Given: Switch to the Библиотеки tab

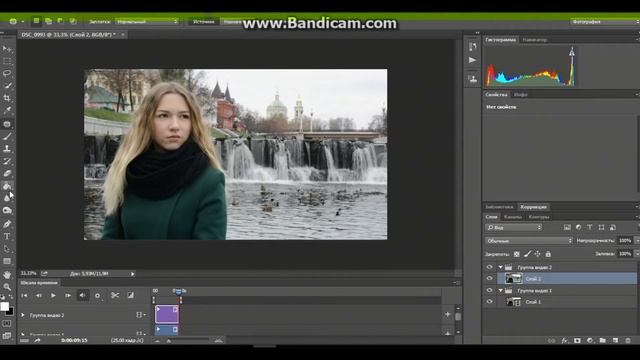Looking at the screenshot, I should pos(499,207).
